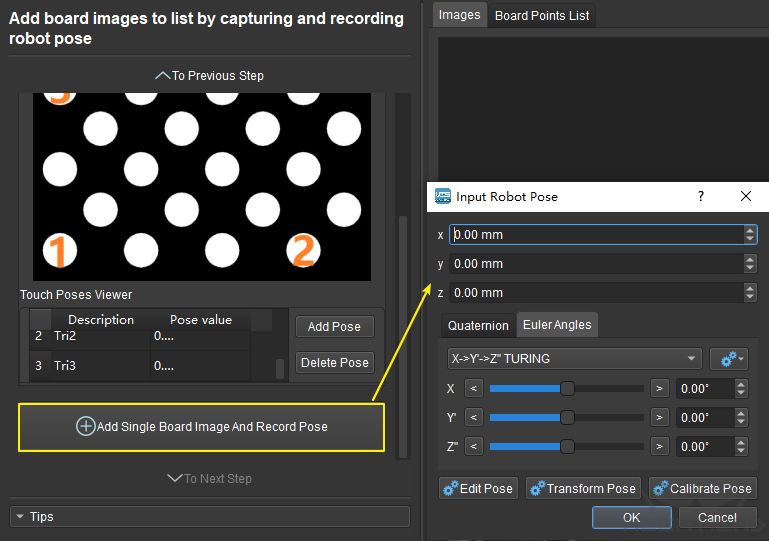
Task: Open the Board Points List tab
Action: [x=542, y=15]
